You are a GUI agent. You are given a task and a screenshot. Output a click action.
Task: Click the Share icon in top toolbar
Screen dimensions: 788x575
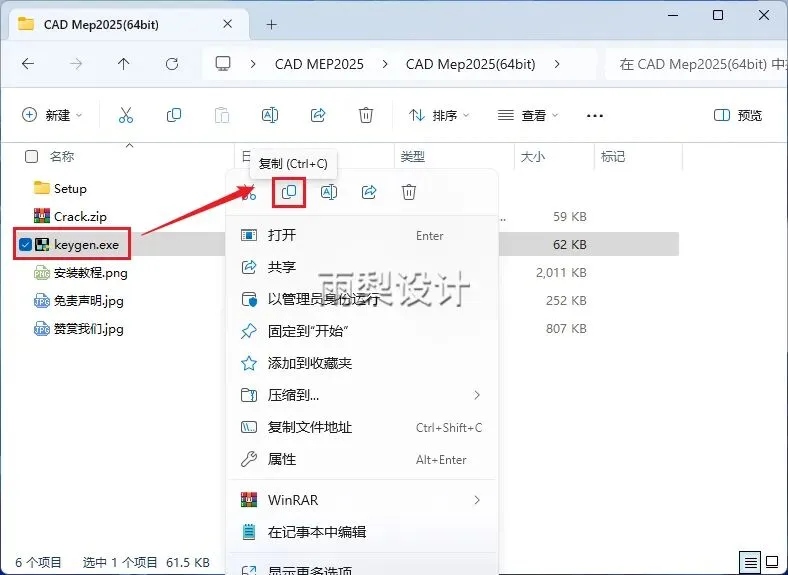pos(318,116)
